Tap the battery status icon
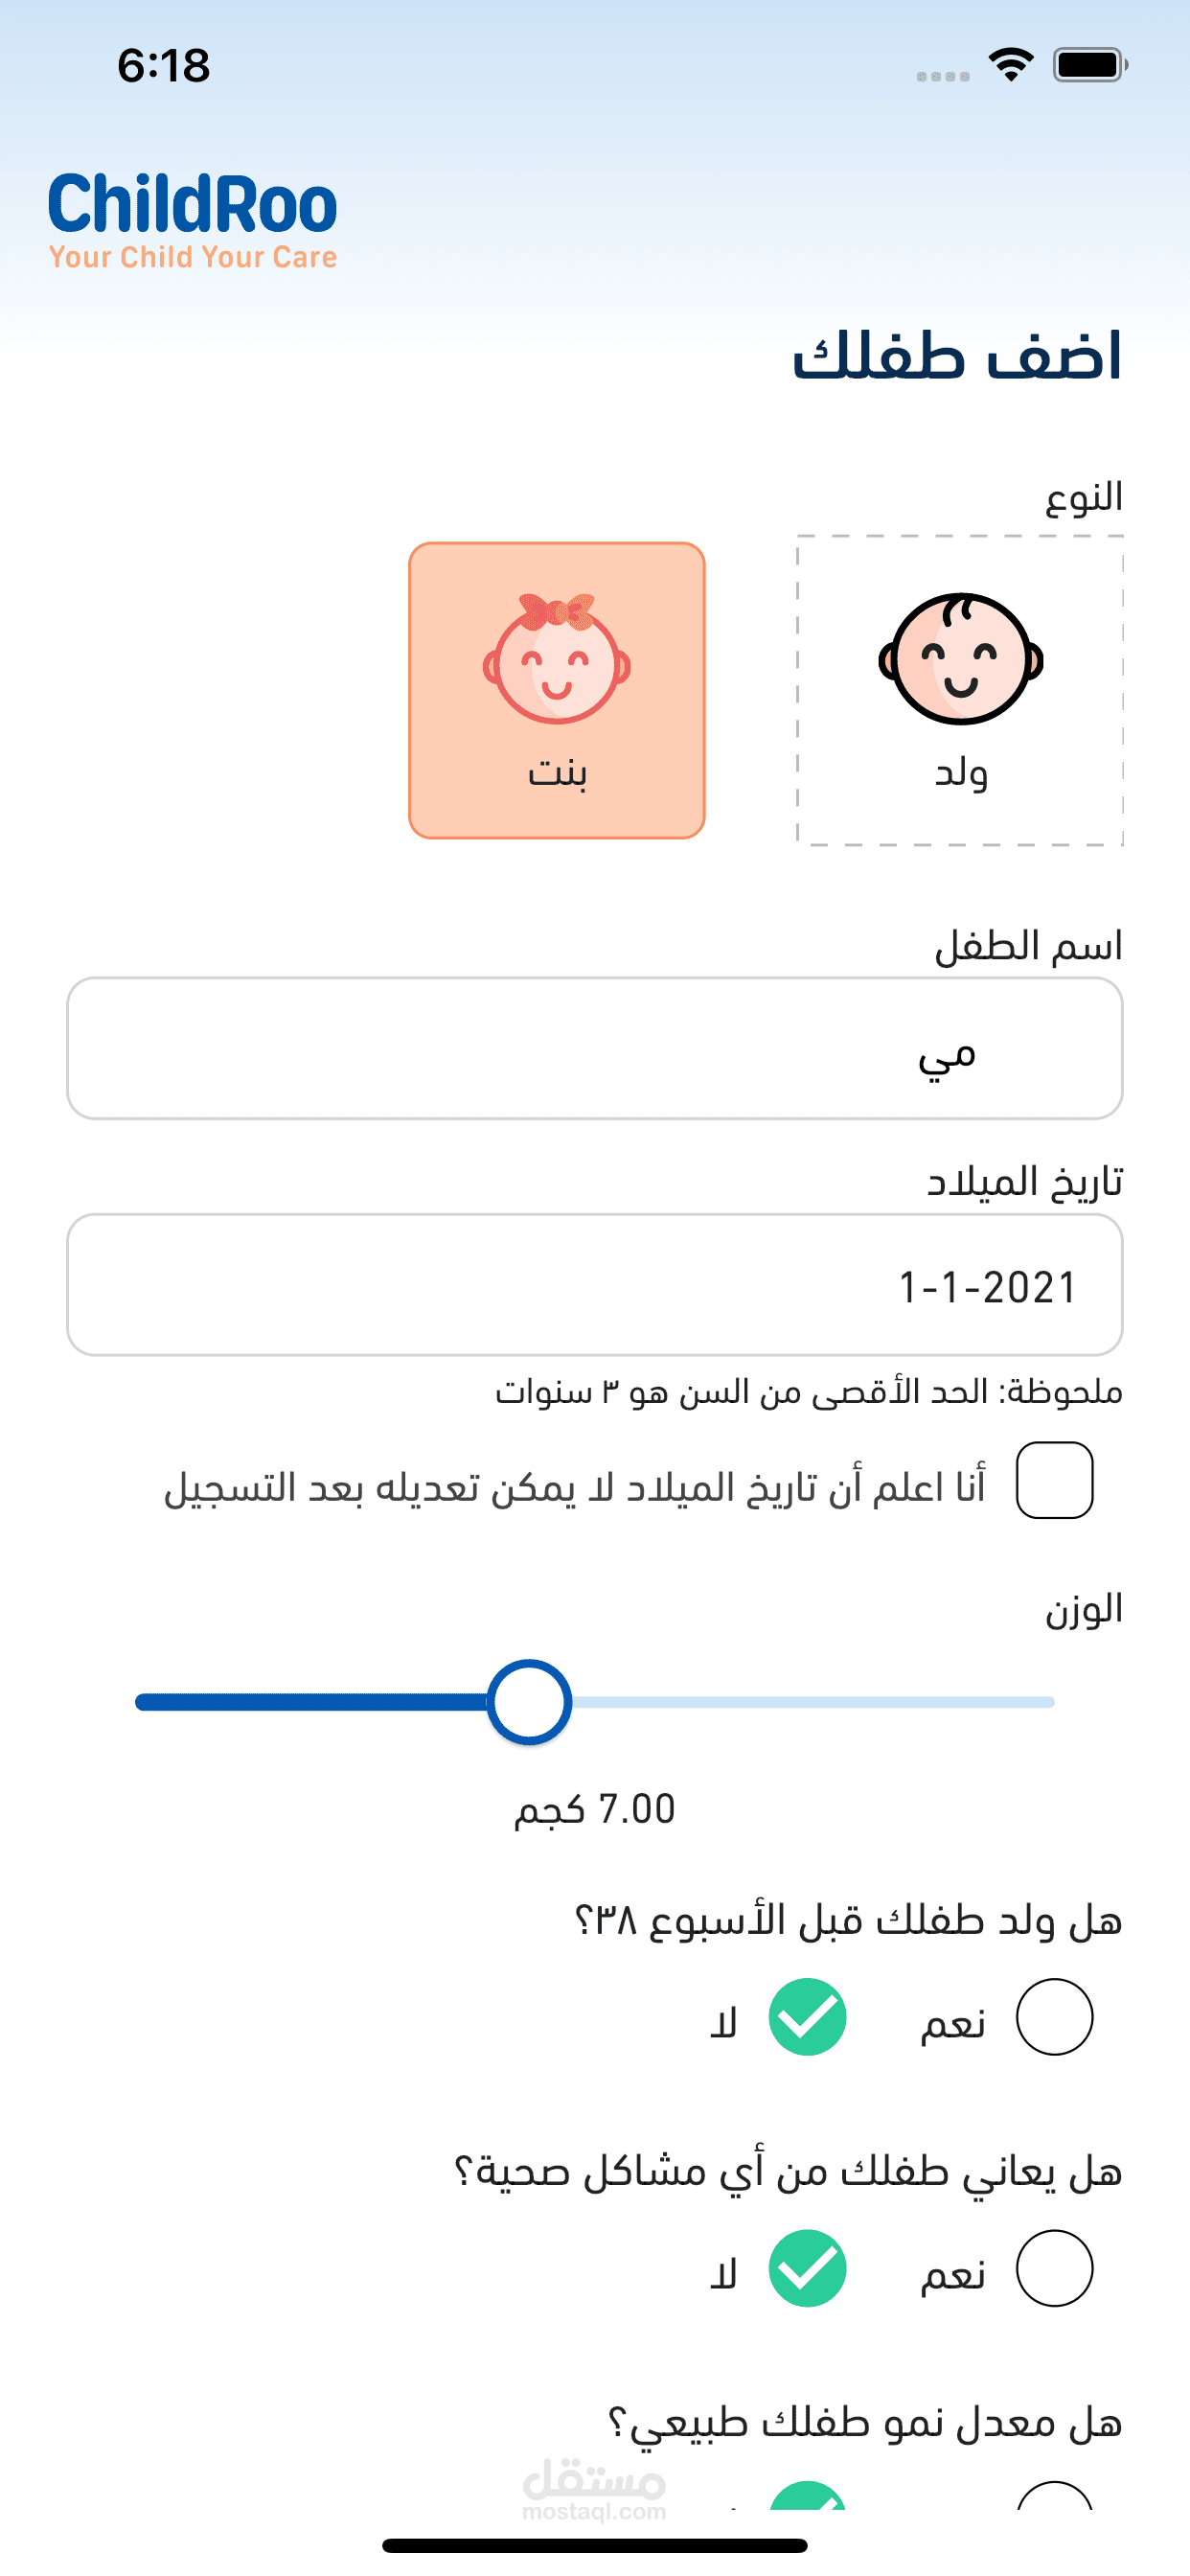1190x2576 pixels. coord(1090,65)
